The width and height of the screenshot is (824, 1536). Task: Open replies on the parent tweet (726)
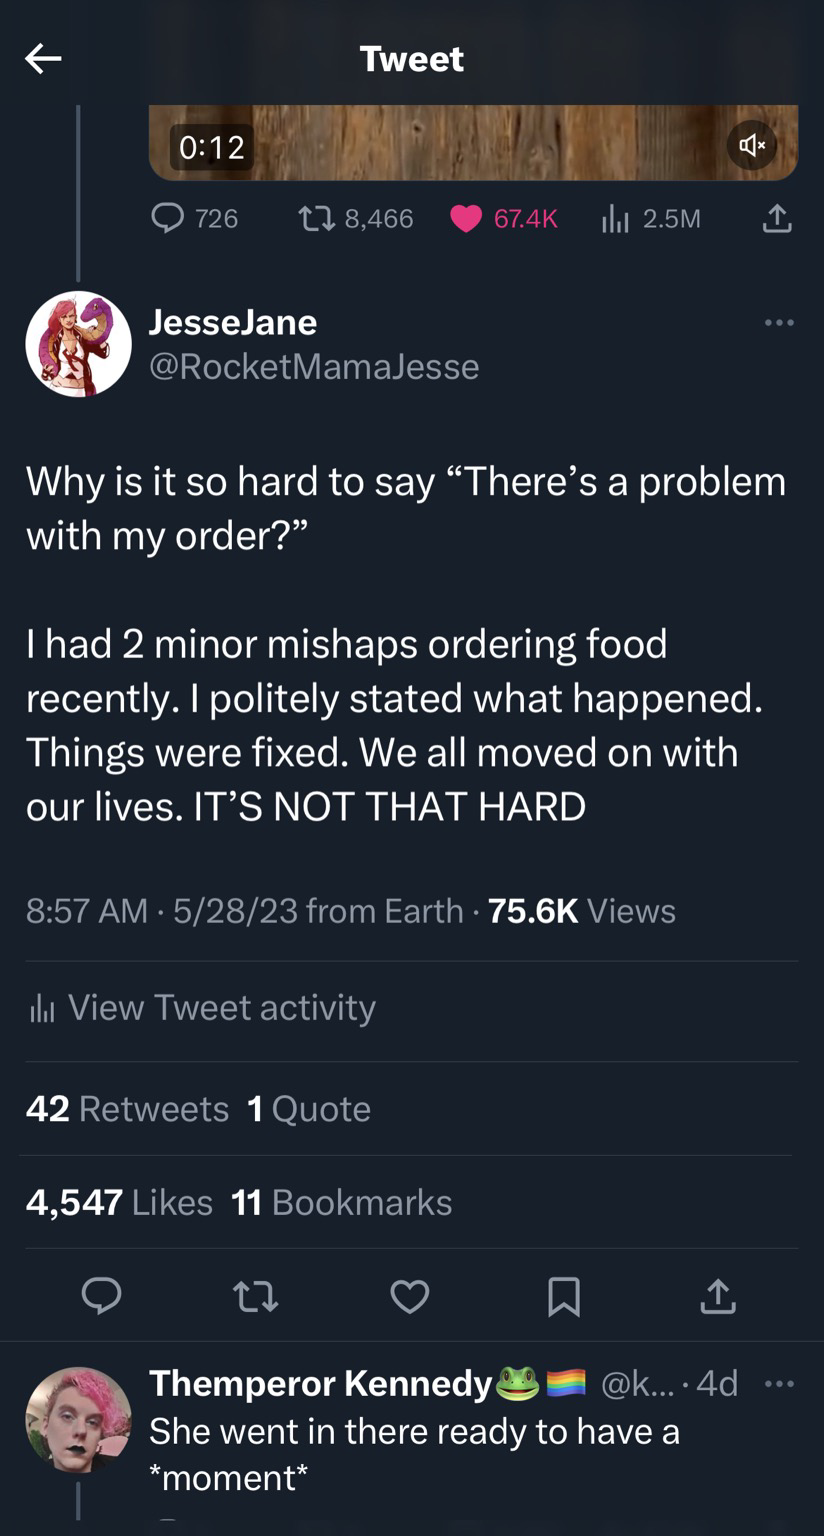tap(195, 218)
